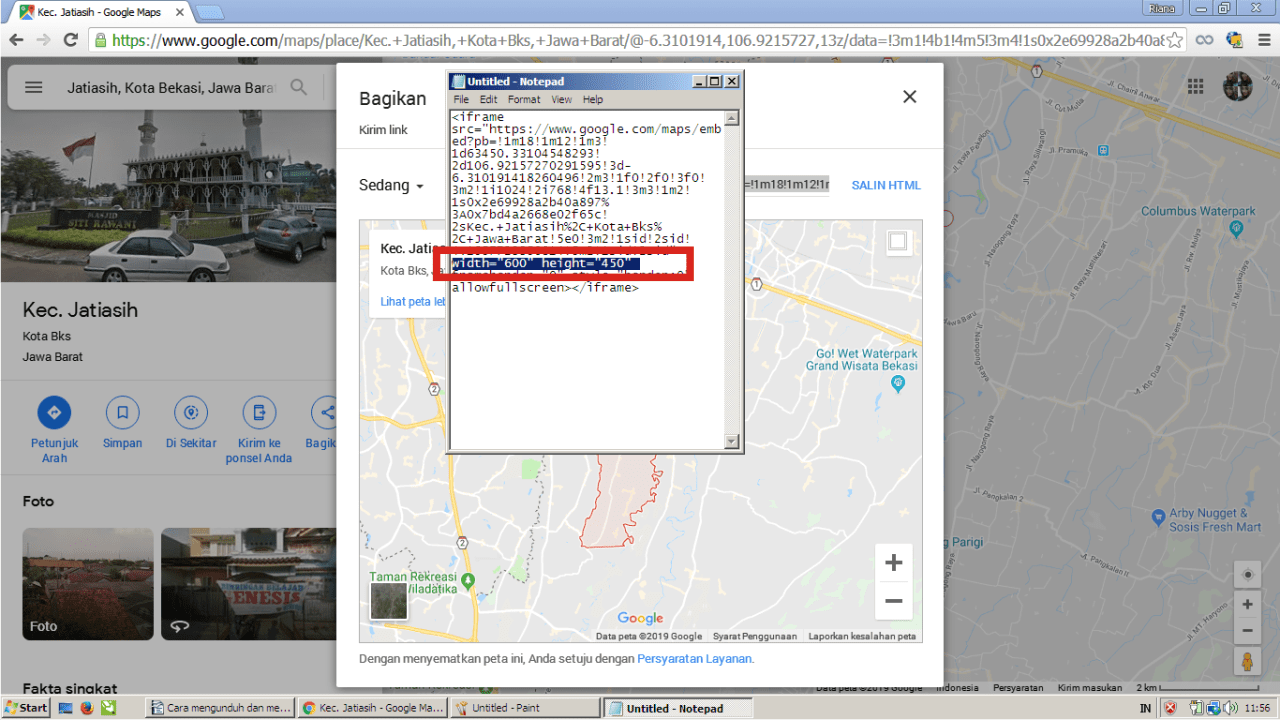Click the Chrome address bar URL
The image size is (1280, 720).
[636, 41]
